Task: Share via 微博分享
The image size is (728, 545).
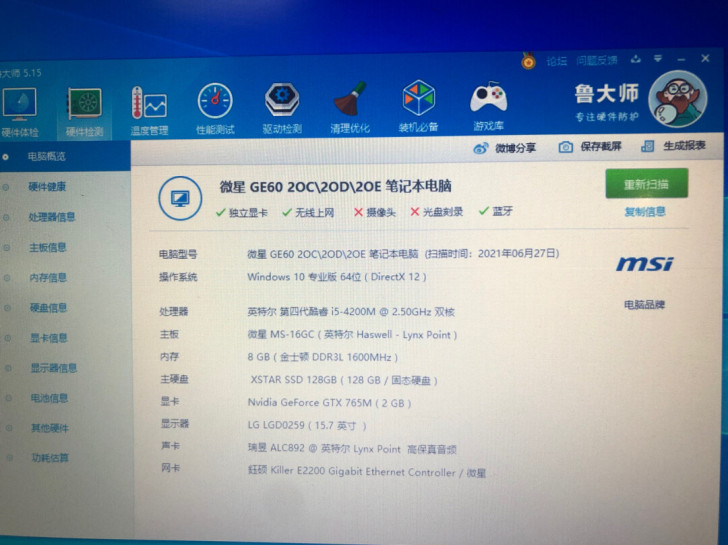Action: [x=515, y=148]
